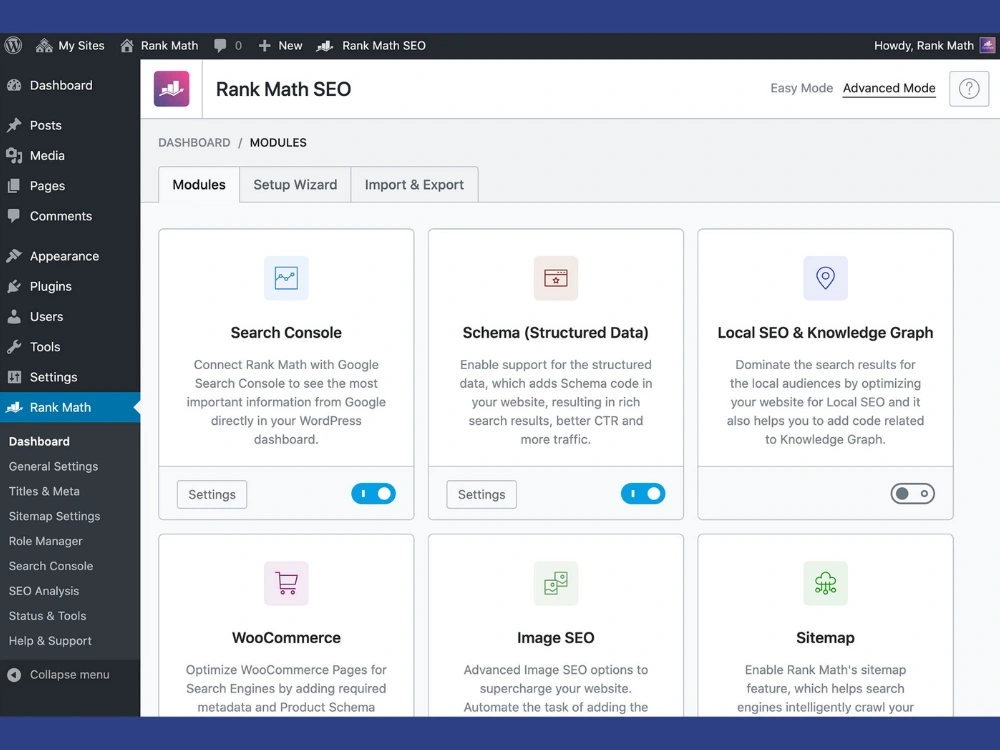The height and width of the screenshot is (750, 1000).
Task: Click the WooCommerce shopping cart icon
Action: click(x=286, y=583)
